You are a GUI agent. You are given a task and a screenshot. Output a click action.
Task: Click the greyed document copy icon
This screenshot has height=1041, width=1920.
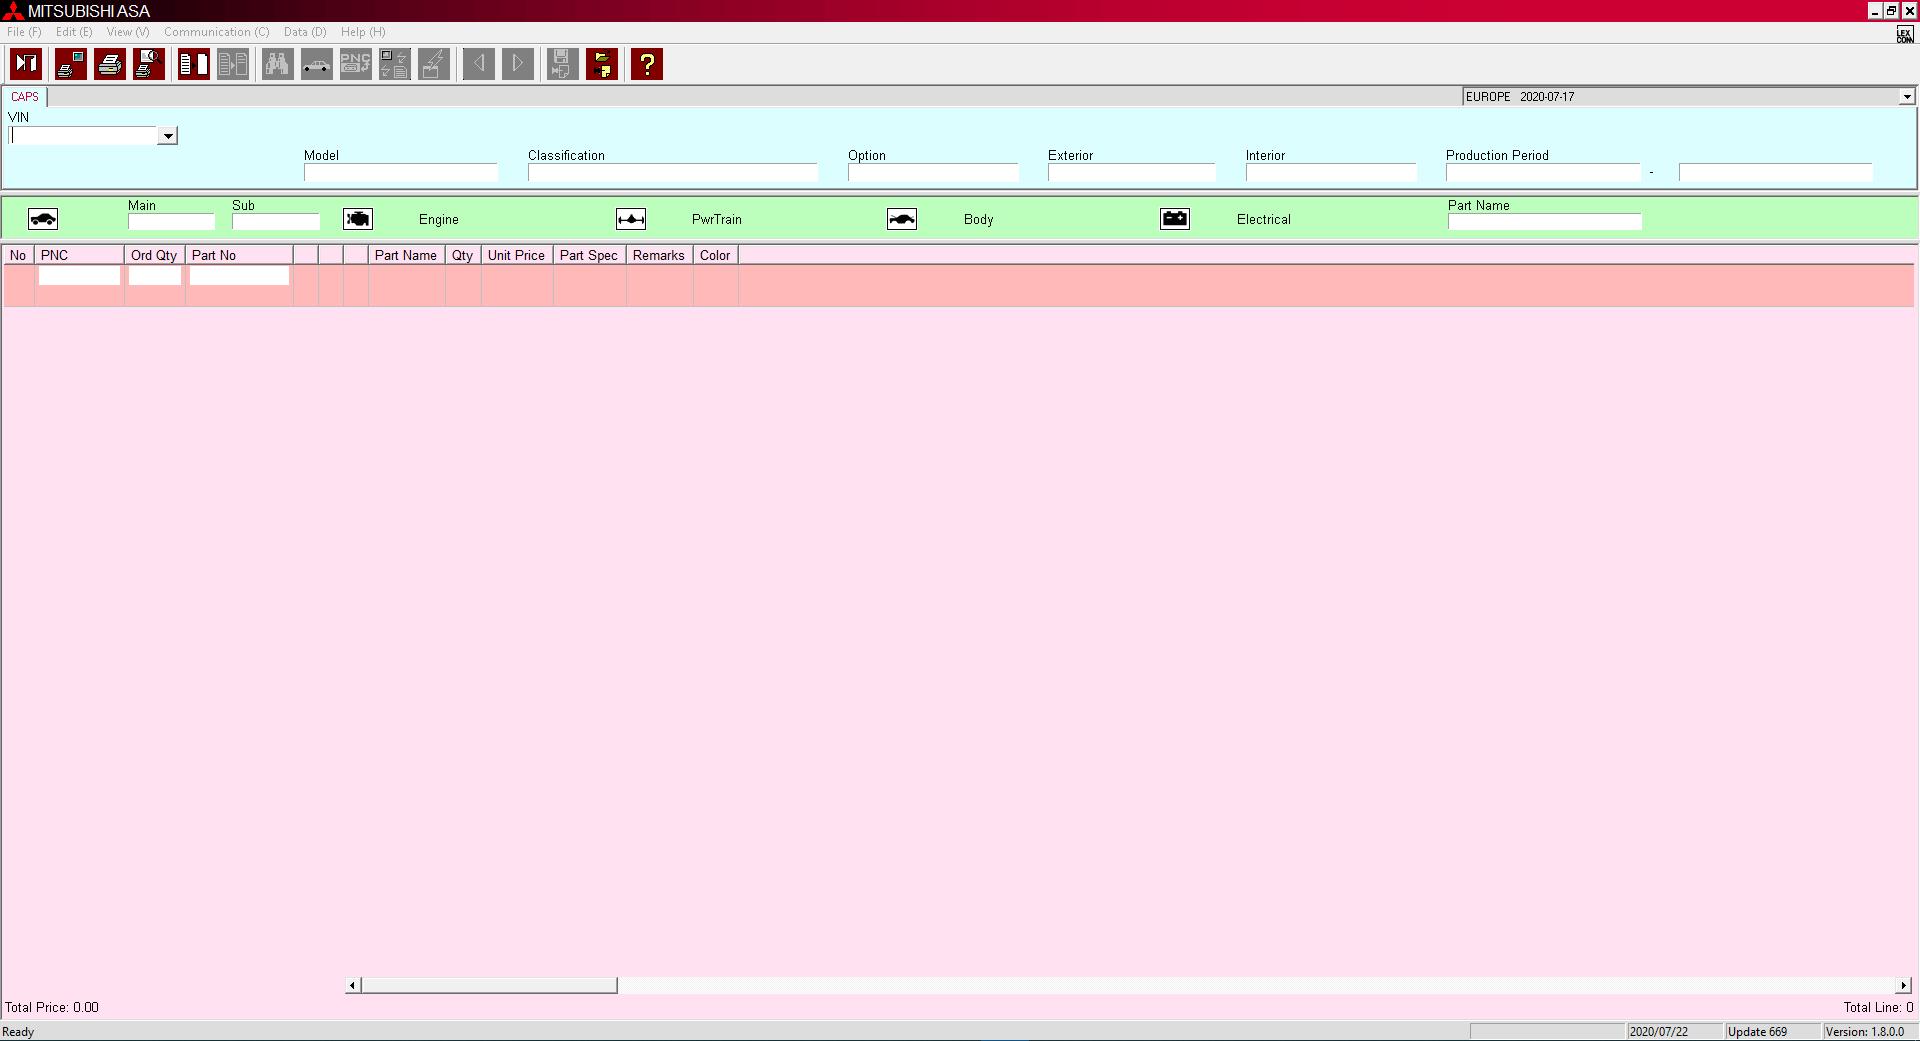[x=233, y=65]
